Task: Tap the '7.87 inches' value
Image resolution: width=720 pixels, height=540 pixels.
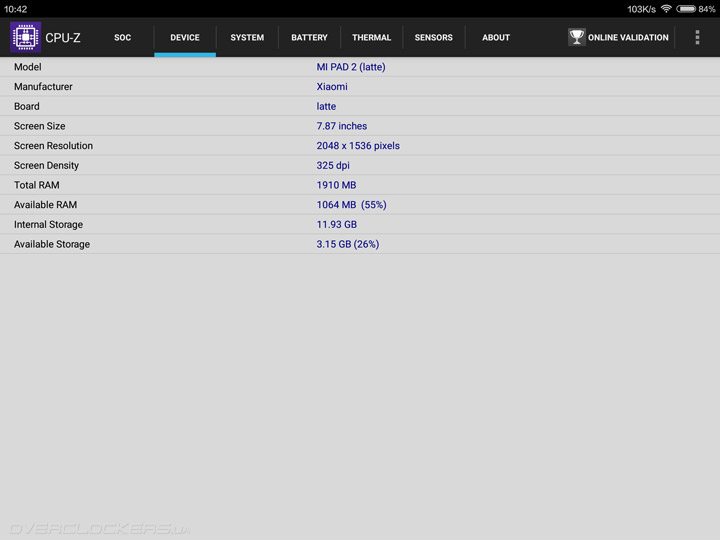Action: [x=342, y=126]
